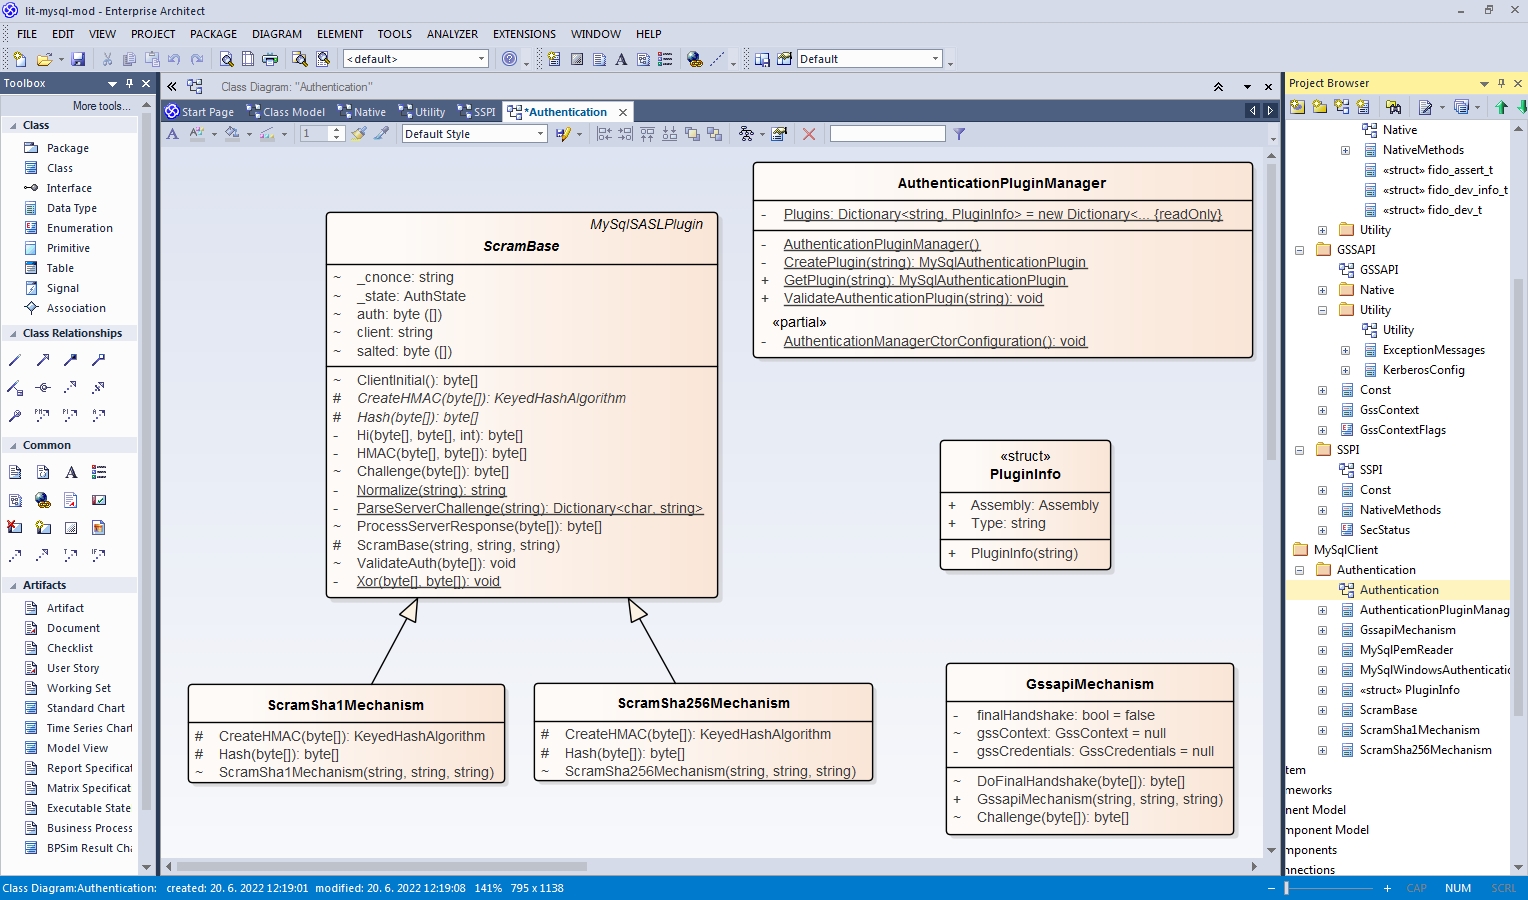Toggle the CAP indicator in status bar
The image size is (1528, 900).
(x=1417, y=888)
